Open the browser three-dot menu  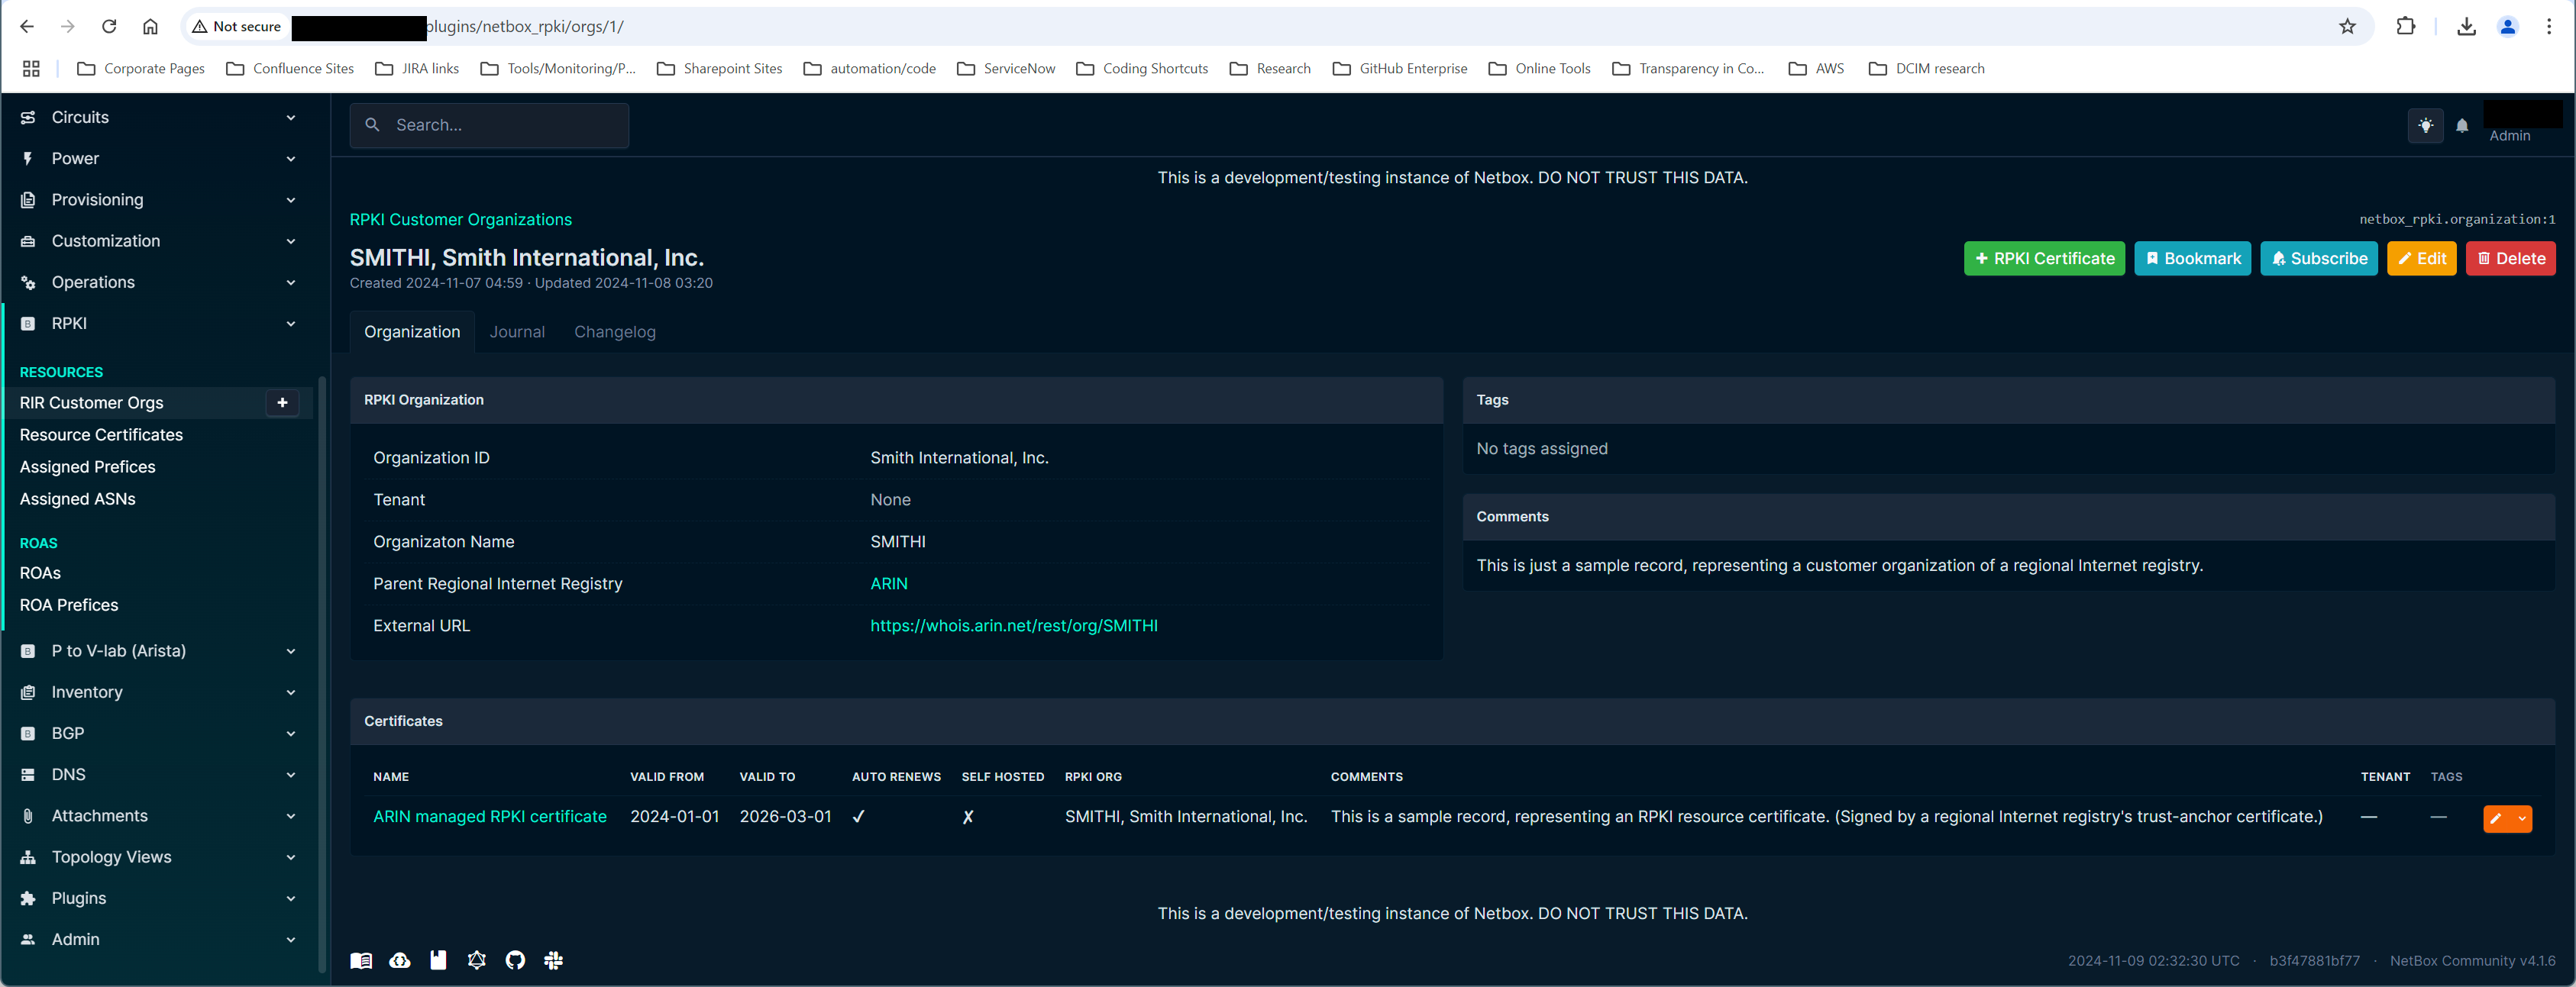click(x=2548, y=27)
